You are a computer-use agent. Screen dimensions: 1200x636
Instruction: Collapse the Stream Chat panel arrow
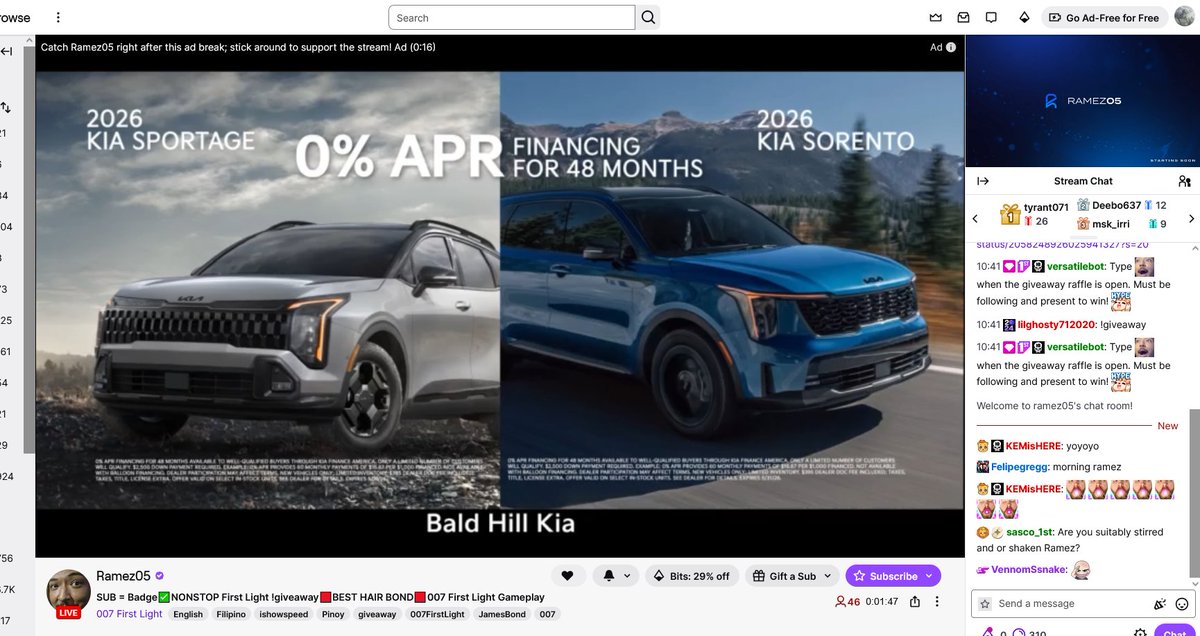[x=983, y=181]
